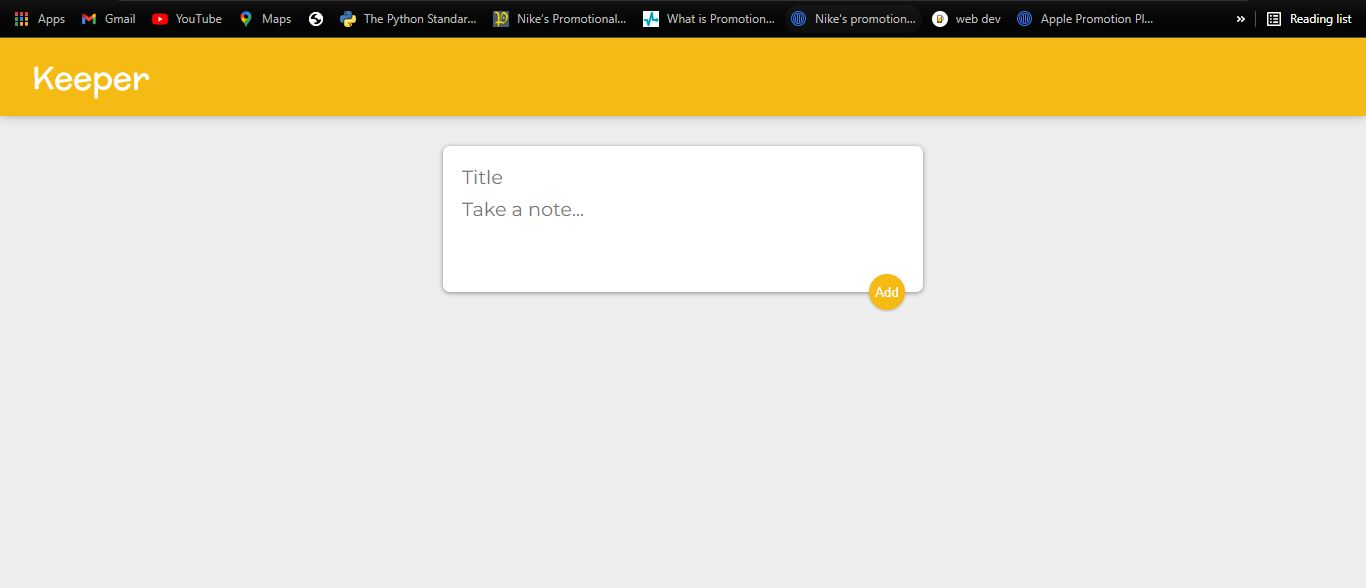Click the Reading list icon
Image resolution: width=1366 pixels, height=588 pixels.
point(1273,18)
